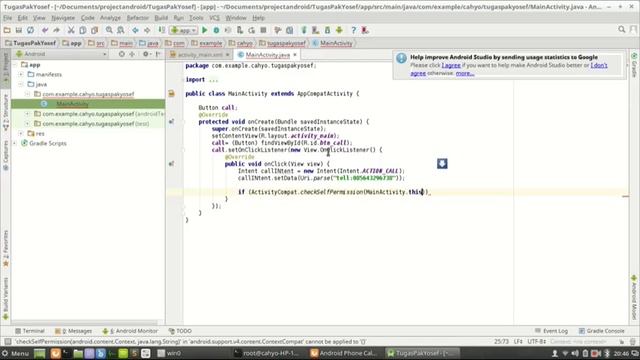Open the Edit menu
This screenshot has height=360, width=640.
[22, 18]
